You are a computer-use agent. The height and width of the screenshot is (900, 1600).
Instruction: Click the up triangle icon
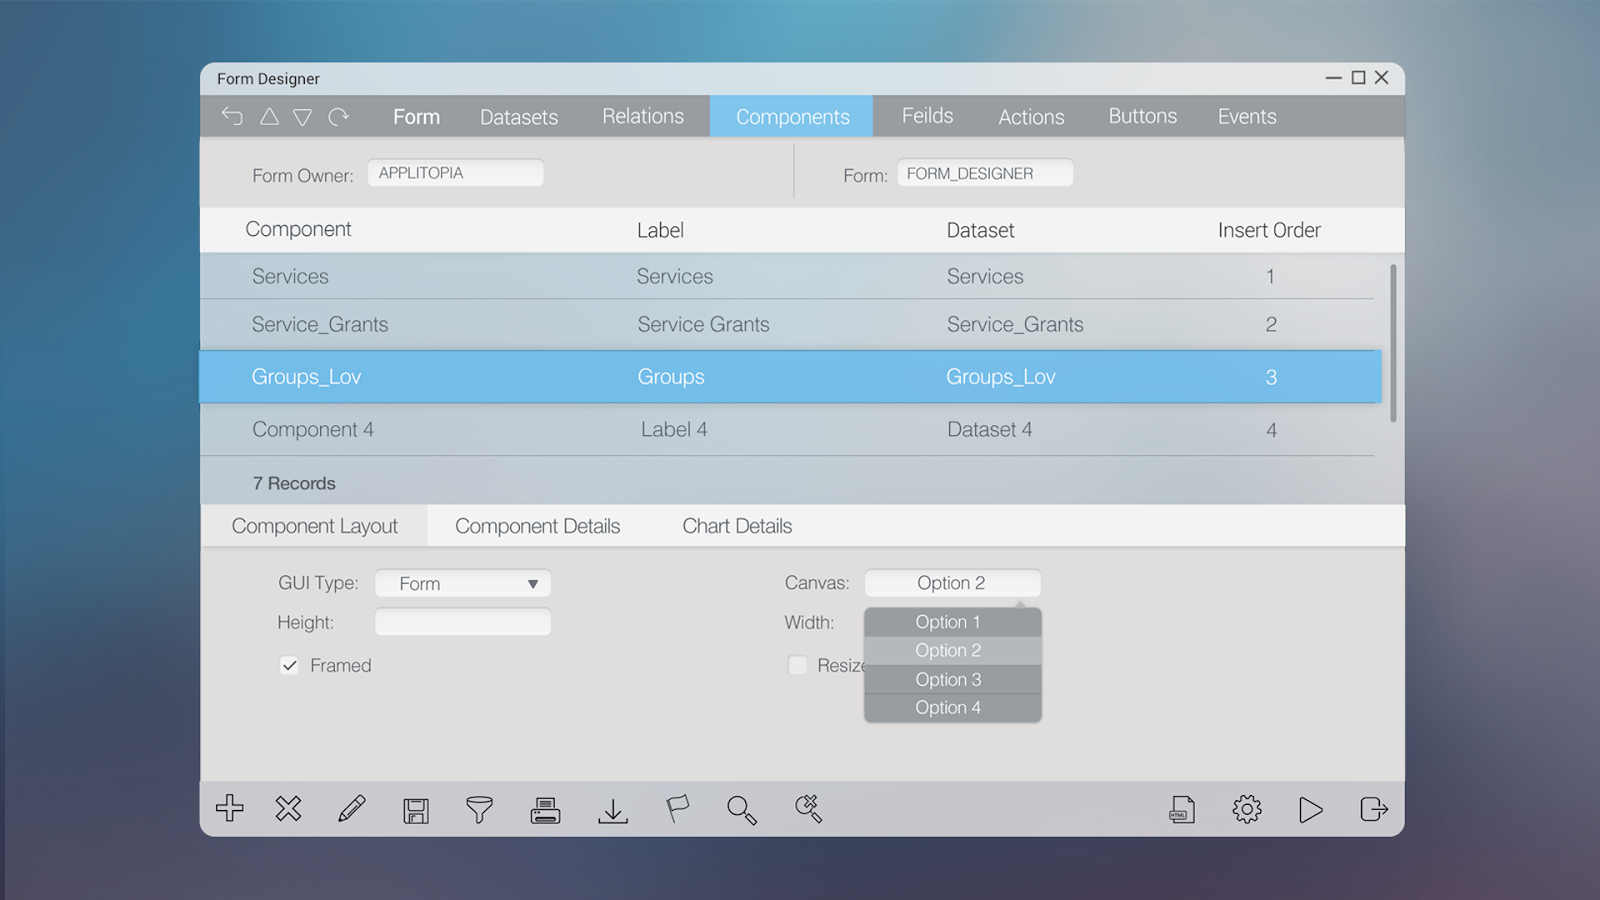[269, 117]
